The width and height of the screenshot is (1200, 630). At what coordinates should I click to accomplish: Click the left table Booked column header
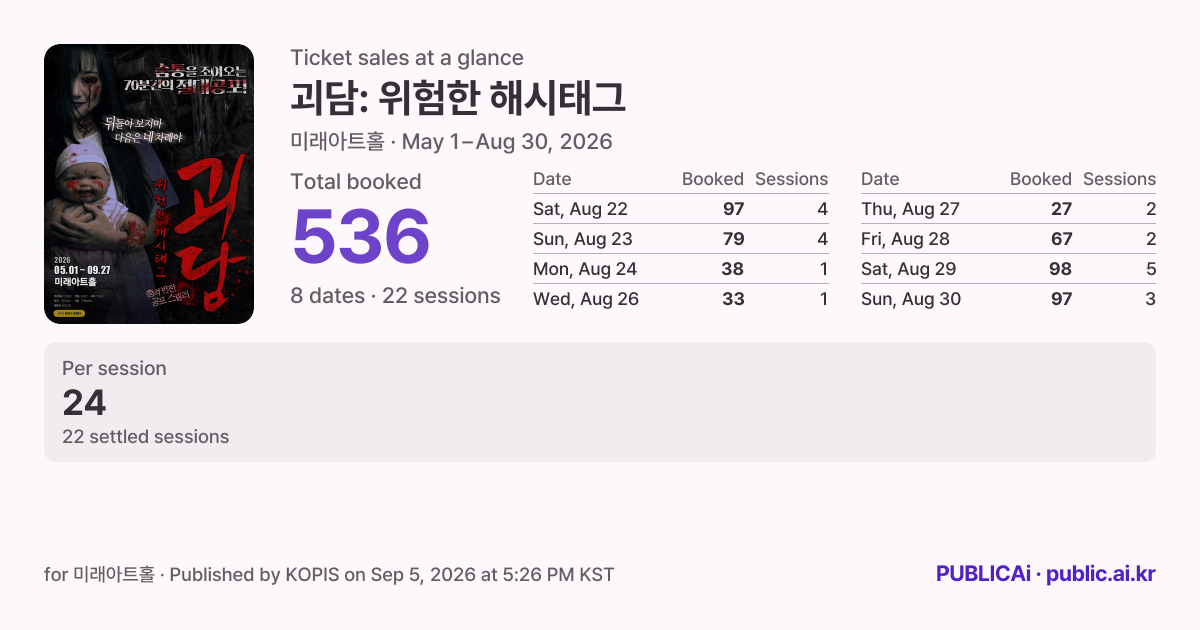pyautogui.click(x=713, y=179)
